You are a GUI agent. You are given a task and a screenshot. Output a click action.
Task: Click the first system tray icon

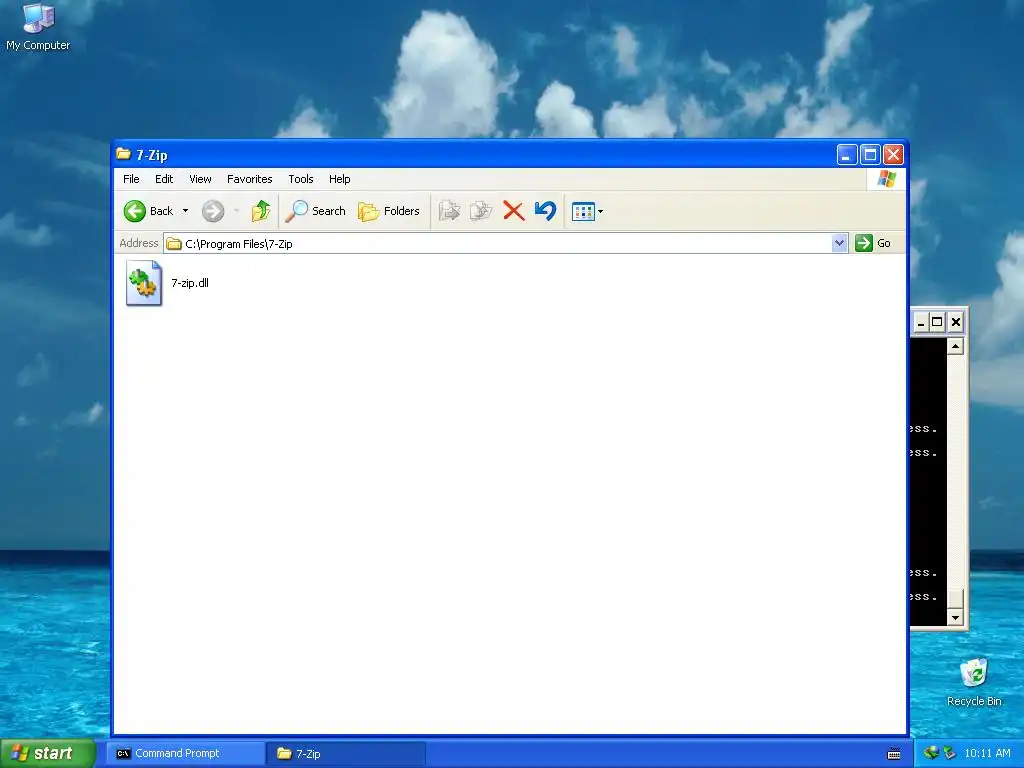point(931,753)
